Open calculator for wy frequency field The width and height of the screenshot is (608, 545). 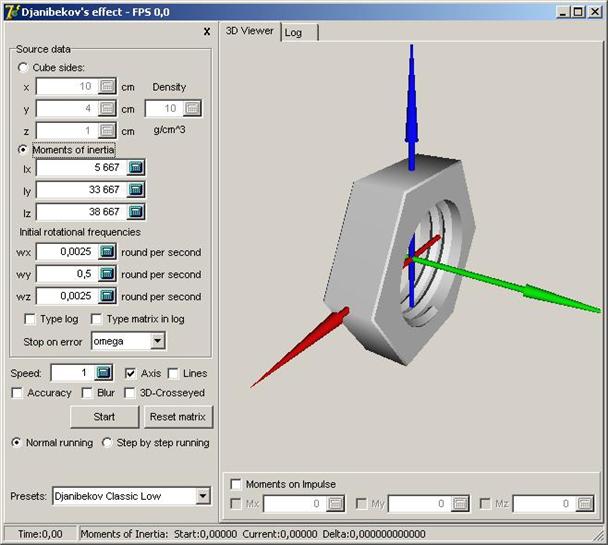(108, 274)
